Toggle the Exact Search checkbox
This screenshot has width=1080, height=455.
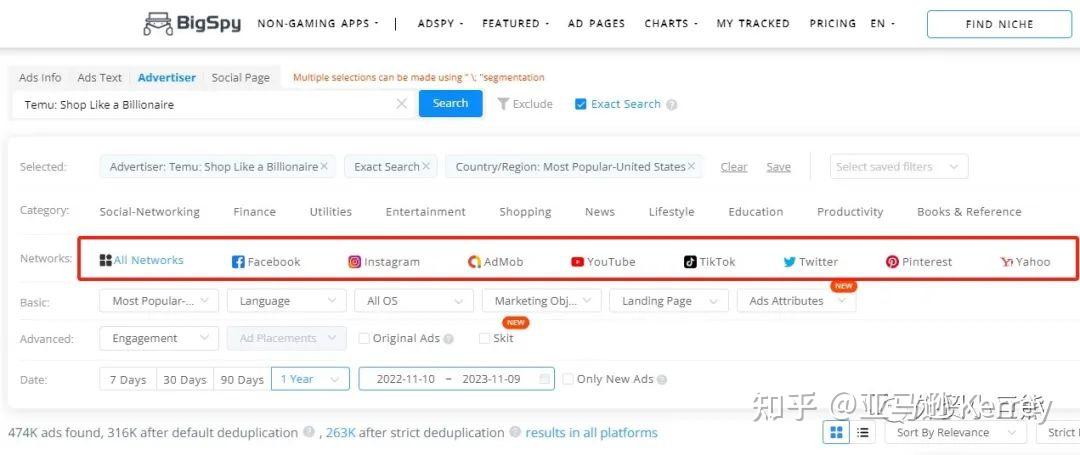pyautogui.click(x=580, y=104)
